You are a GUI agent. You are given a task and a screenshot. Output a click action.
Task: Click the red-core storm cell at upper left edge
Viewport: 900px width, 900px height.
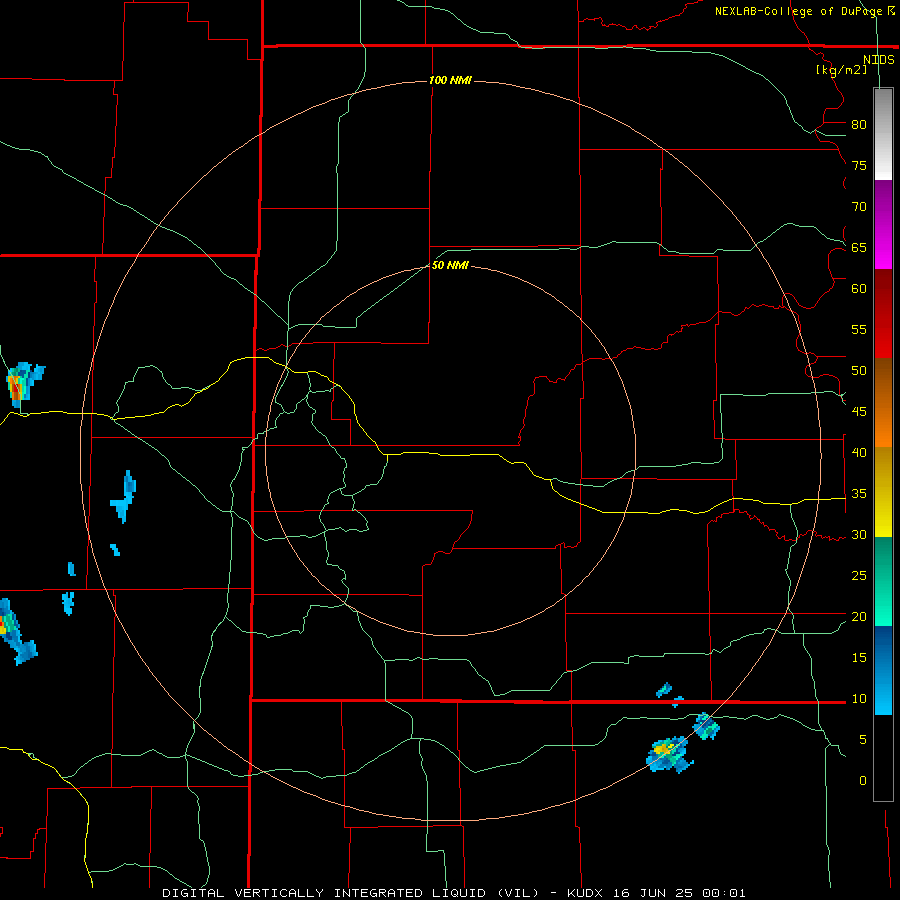click(x=23, y=383)
